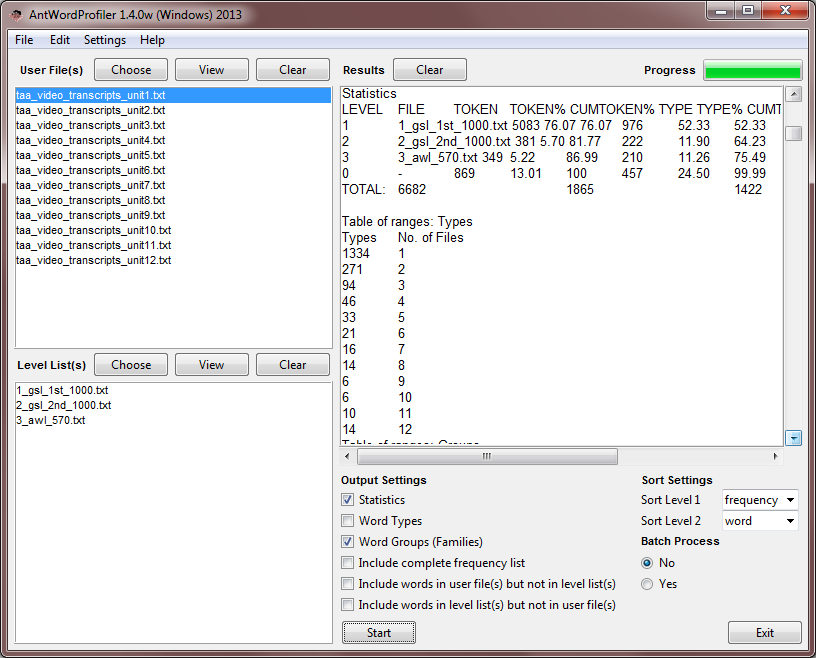Open the File menu

click(x=24, y=40)
